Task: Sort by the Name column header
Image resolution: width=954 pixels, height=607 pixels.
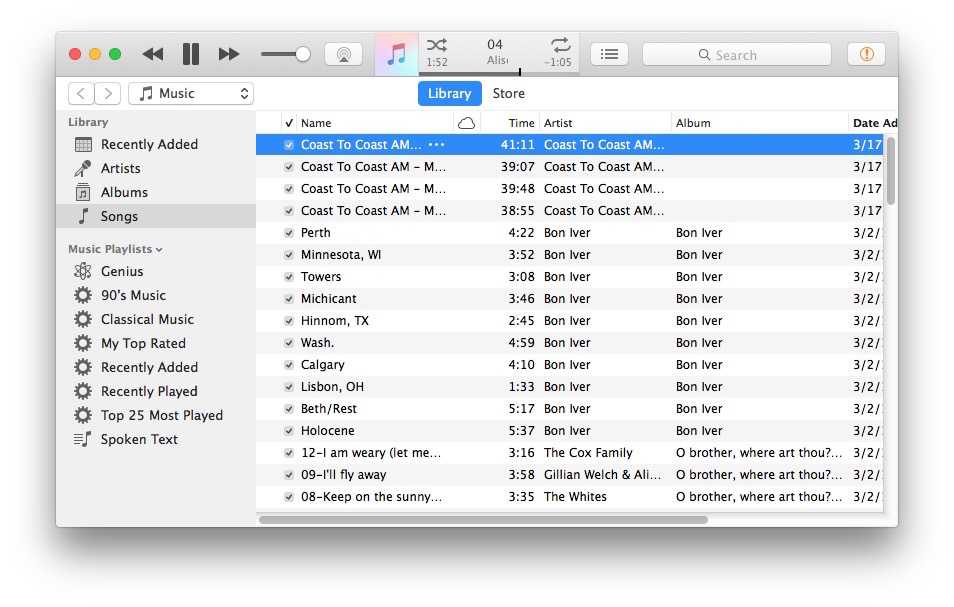Action: (375, 123)
